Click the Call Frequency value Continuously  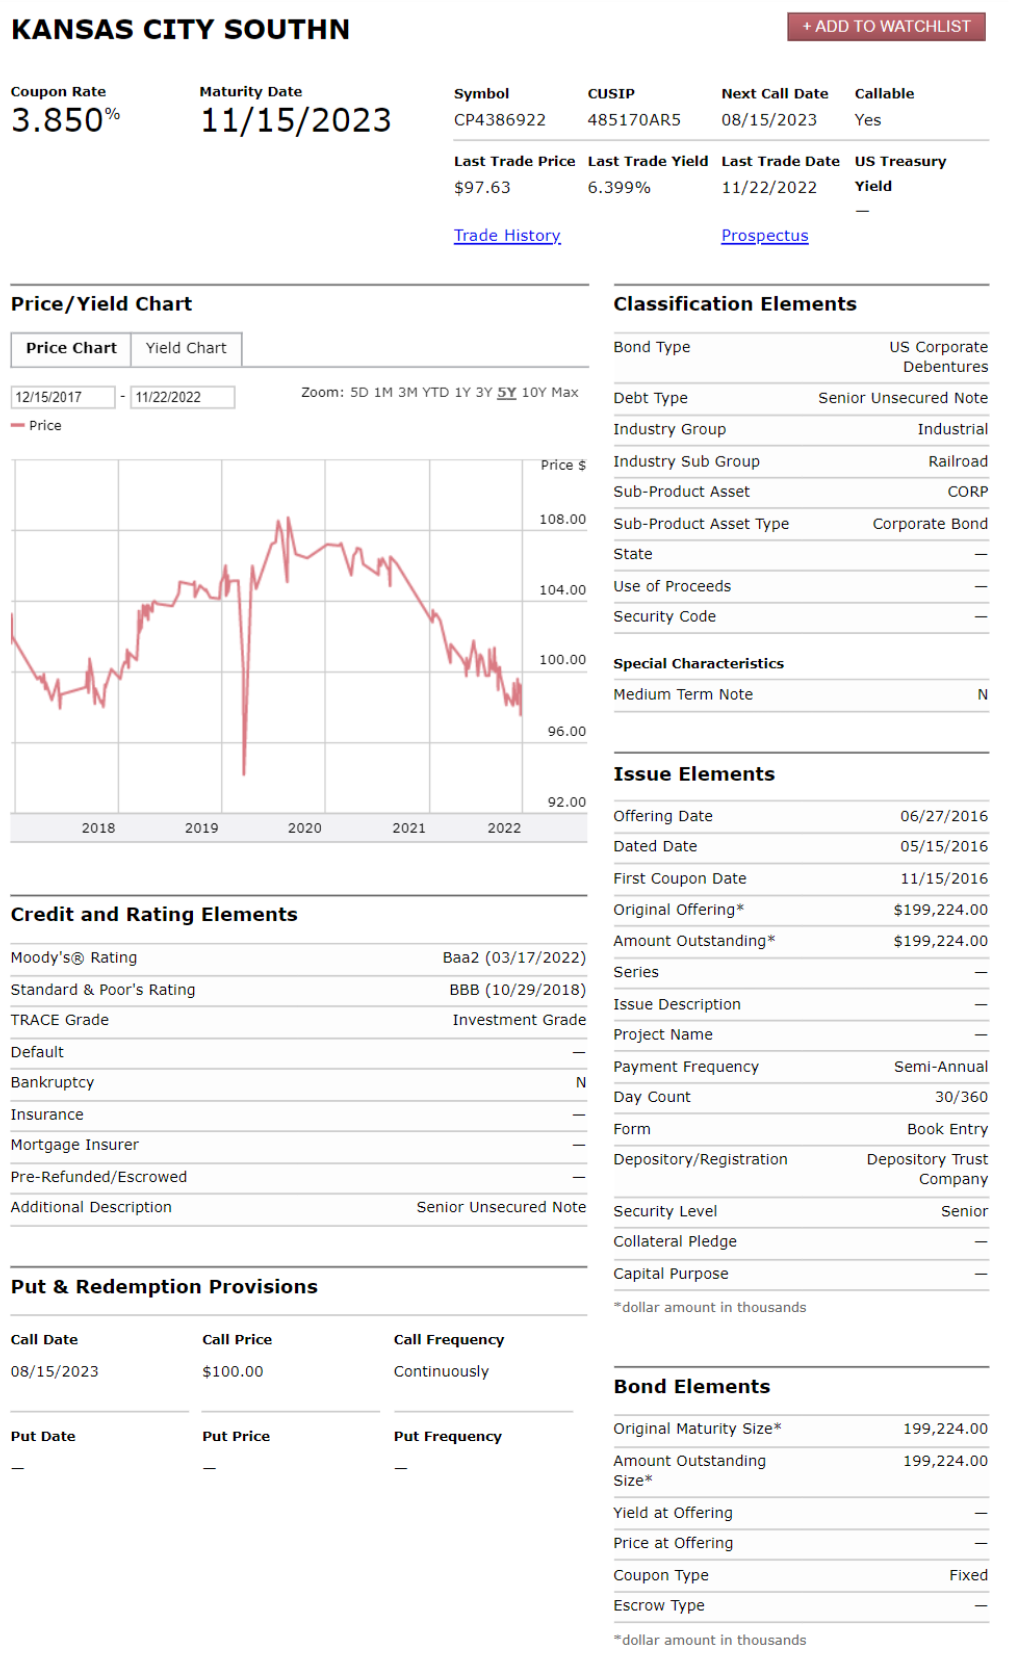[x=441, y=1372]
